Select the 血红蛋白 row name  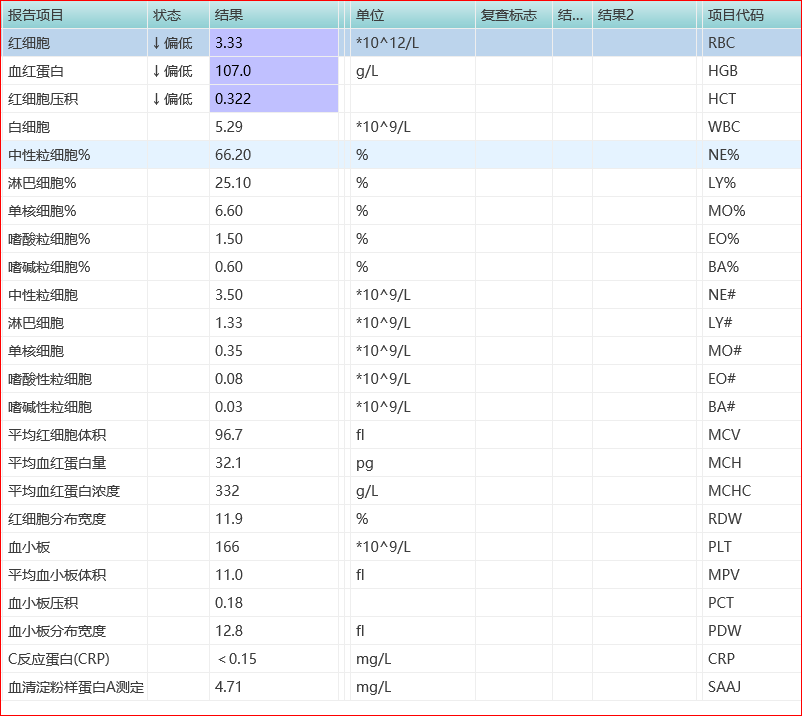coord(36,71)
